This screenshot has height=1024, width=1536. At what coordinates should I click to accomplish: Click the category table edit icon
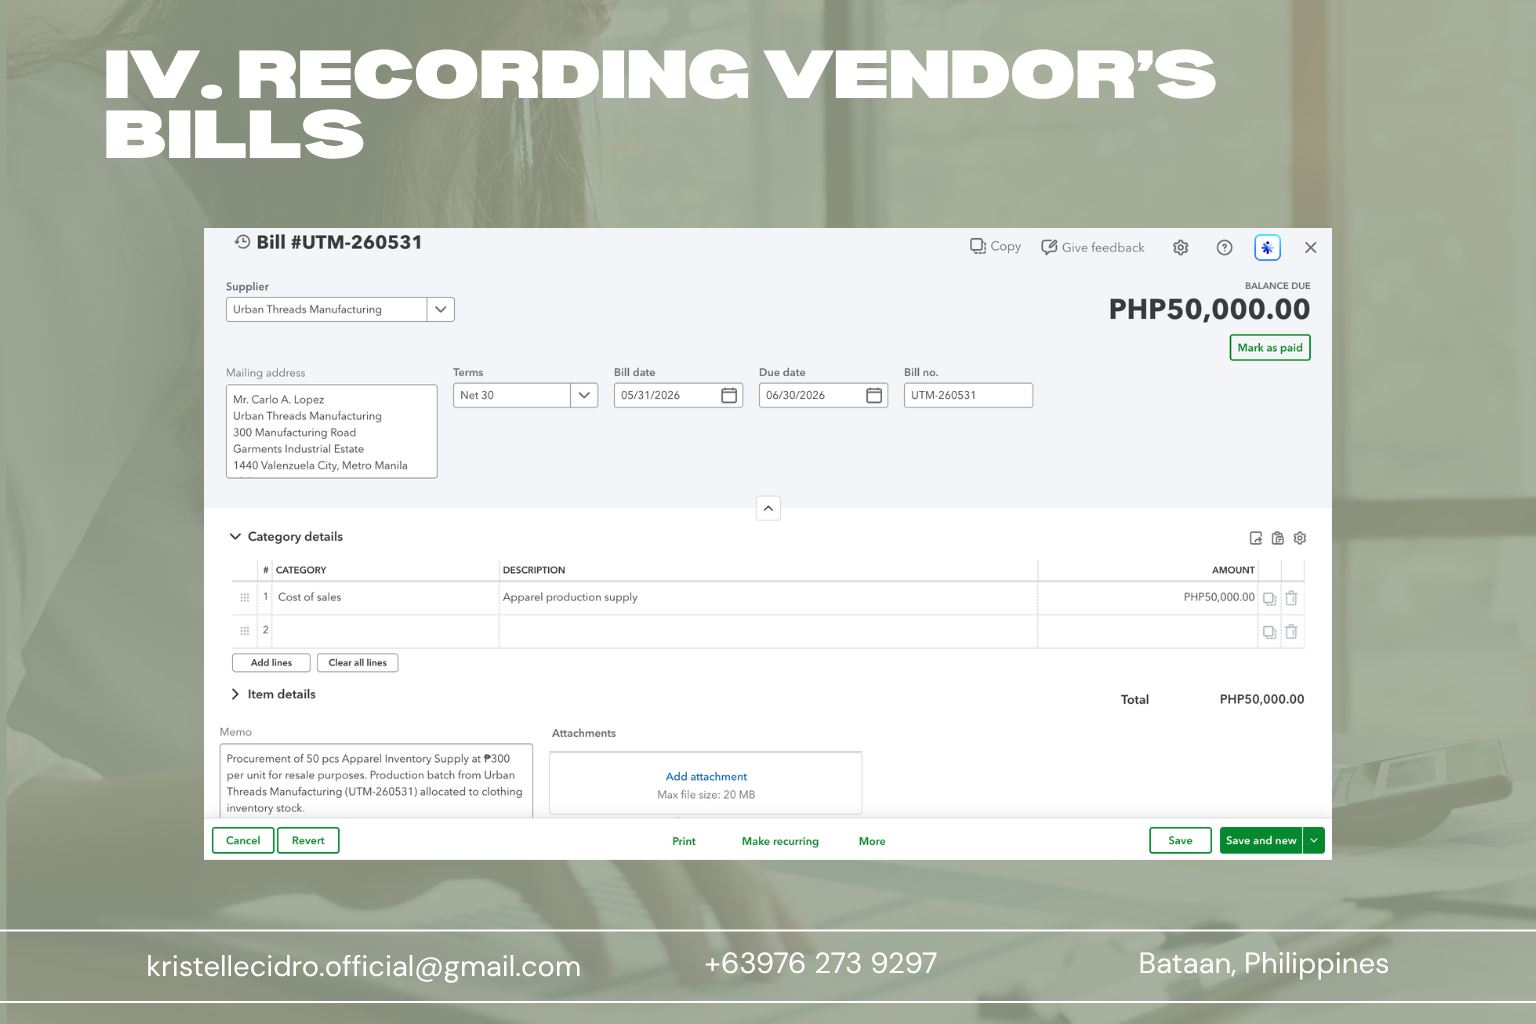pyautogui.click(x=1256, y=538)
